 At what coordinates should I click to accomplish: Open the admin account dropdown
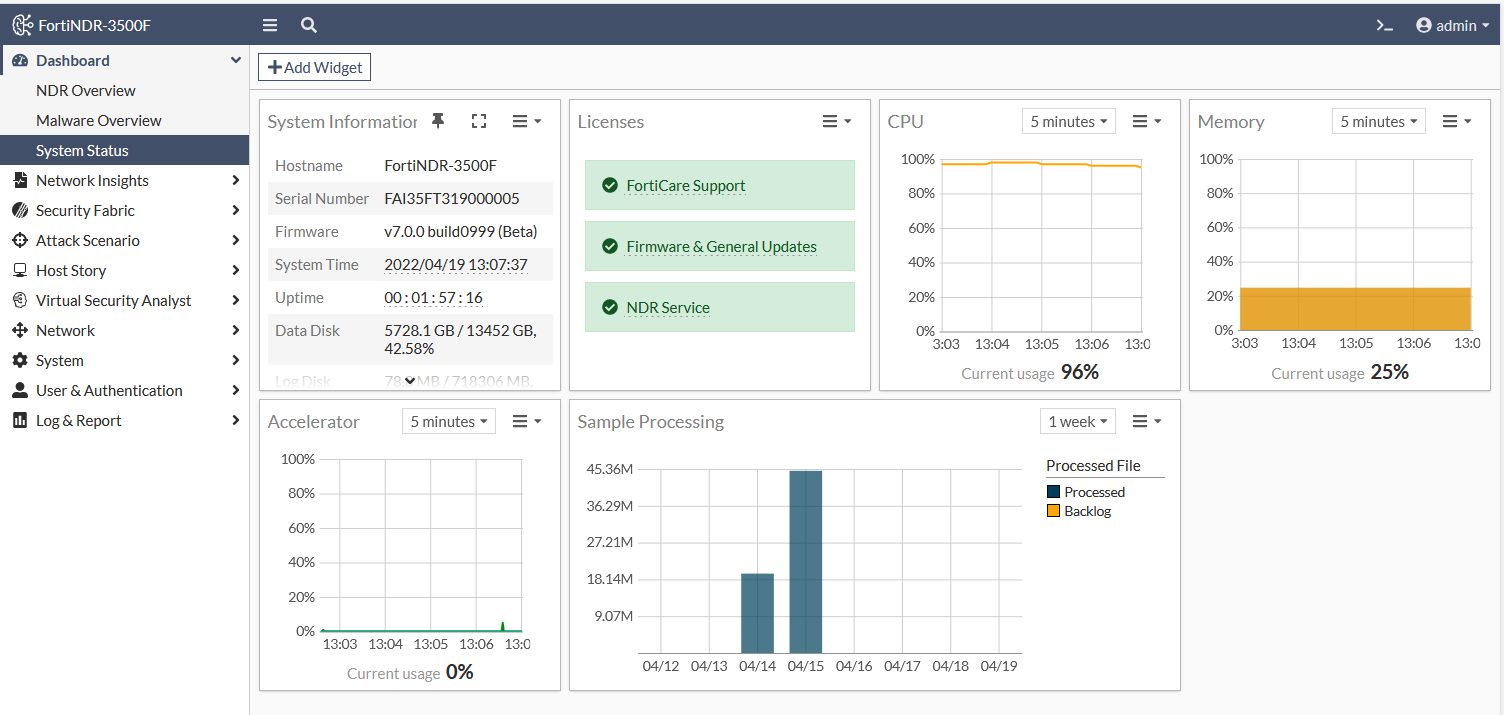pos(1453,25)
